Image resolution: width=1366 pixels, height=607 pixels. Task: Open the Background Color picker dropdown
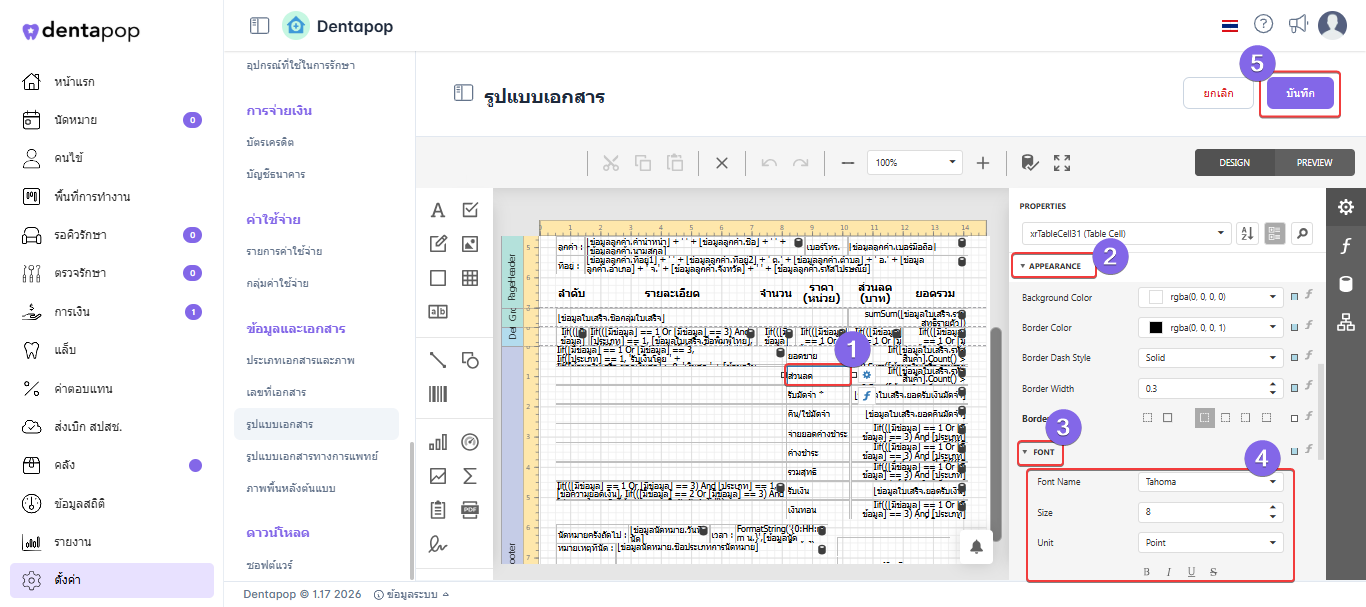pos(1211,297)
